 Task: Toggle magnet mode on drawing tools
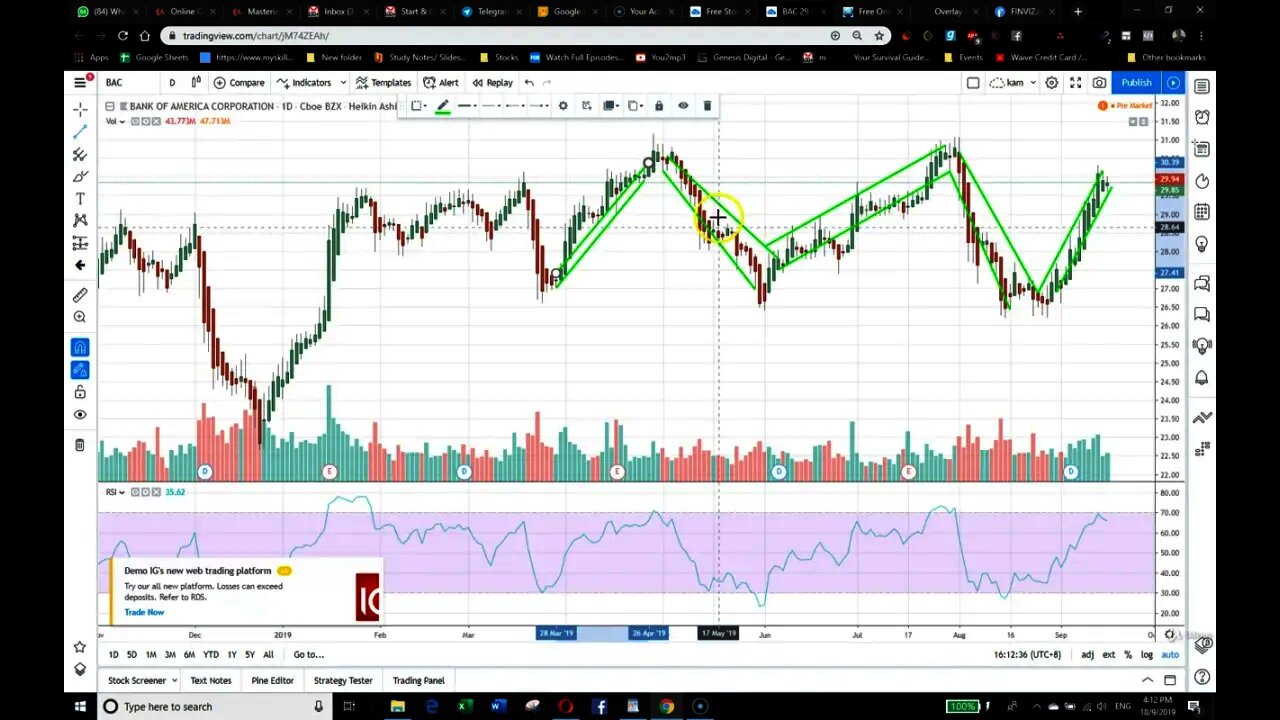80,347
